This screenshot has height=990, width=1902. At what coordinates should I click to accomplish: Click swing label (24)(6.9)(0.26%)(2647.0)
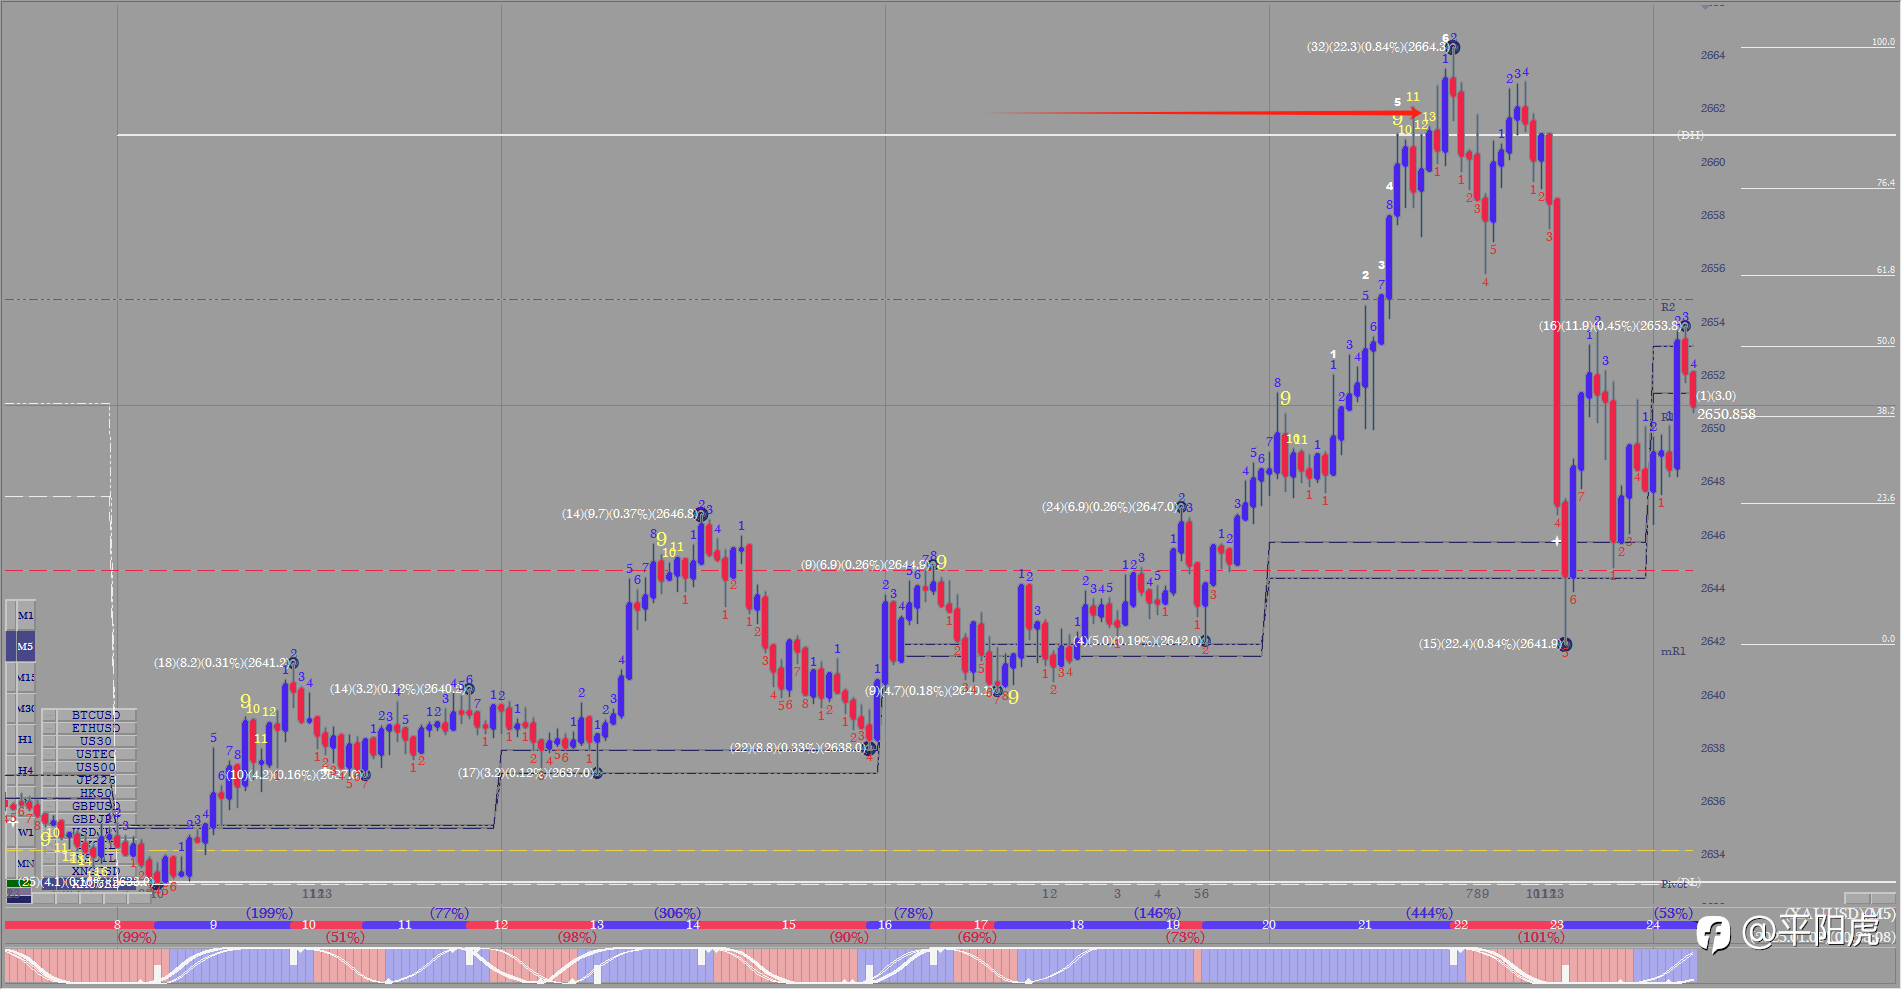point(1110,507)
